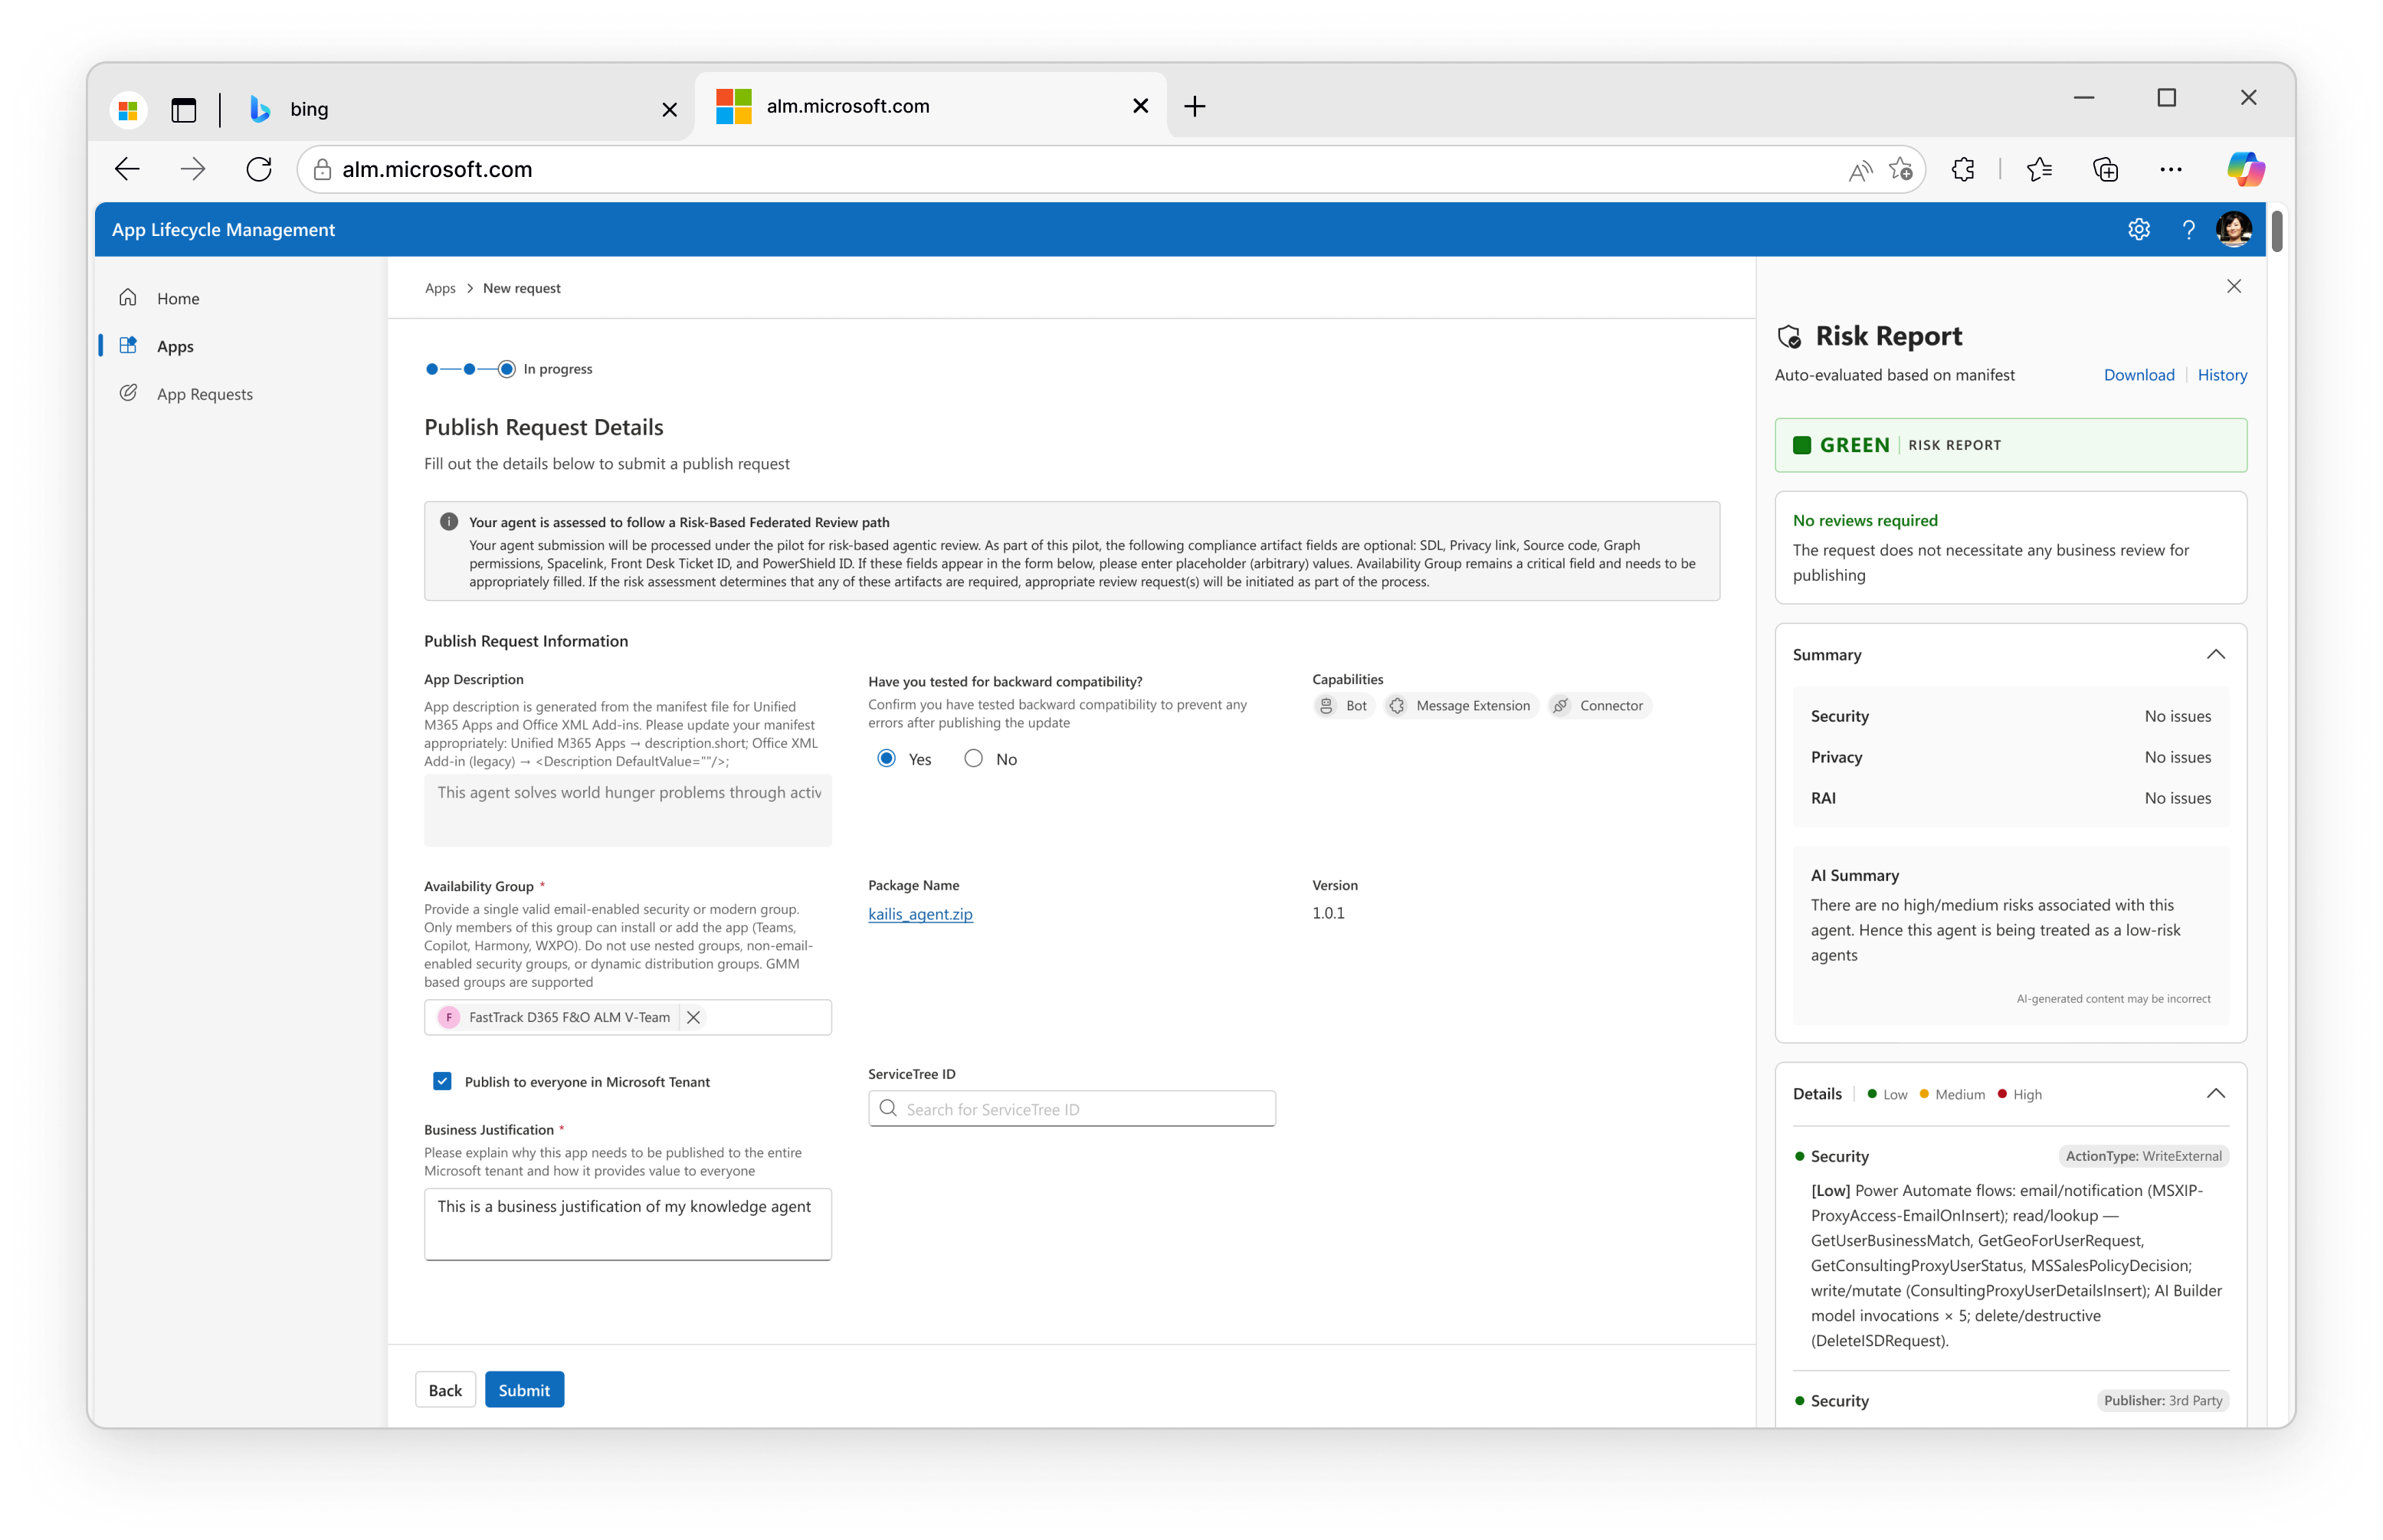The width and height of the screenshot is (2383, 1540).
Task: Click the Message Extension capability chip
Action: point(1461,706)
